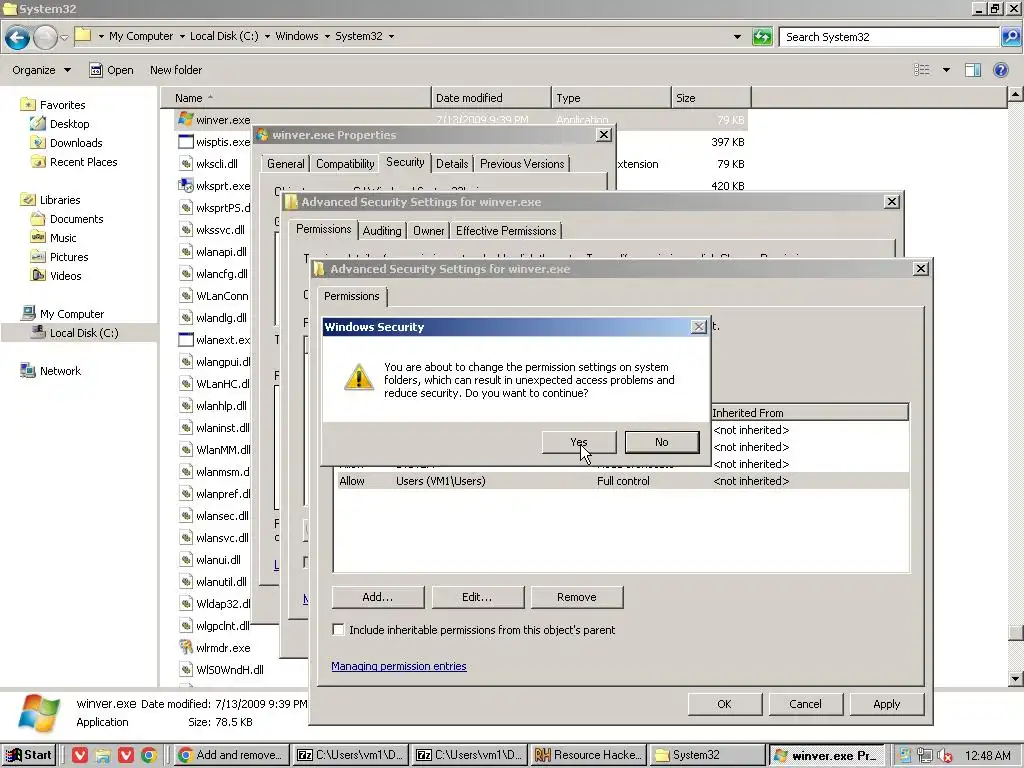1024x768 pixels.
Task: Click the Inherited From column header
Action: pyautogui.click(x=809, y=413)
